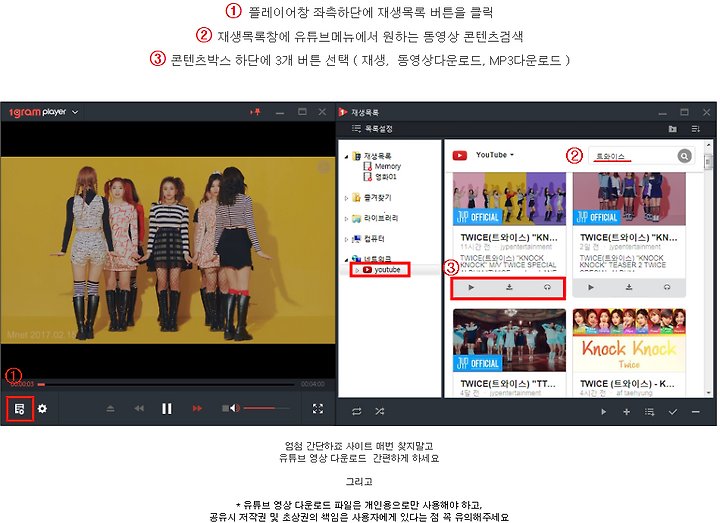Toggle repeat mode in the playlist window

[357, 412]
